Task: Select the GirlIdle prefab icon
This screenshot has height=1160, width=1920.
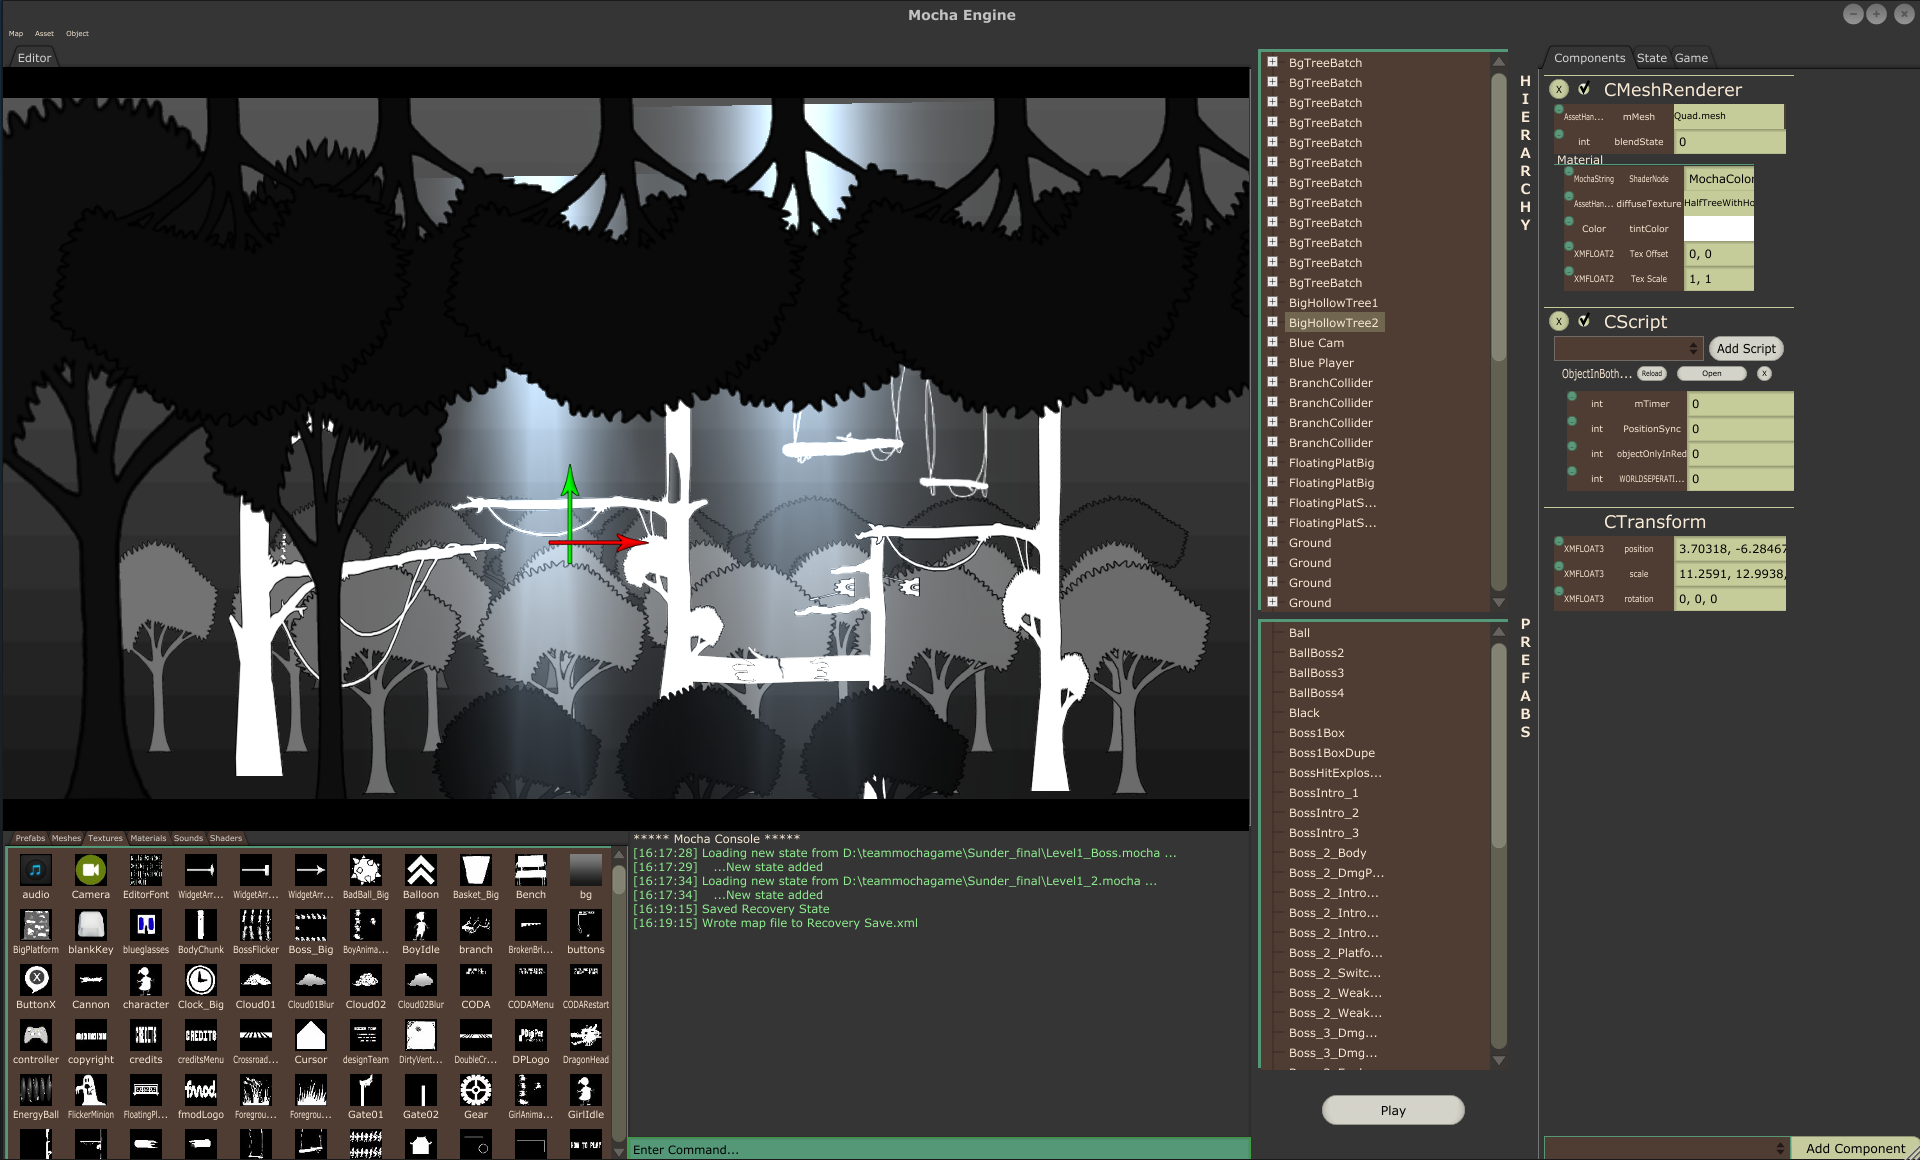Action: 586,1090
